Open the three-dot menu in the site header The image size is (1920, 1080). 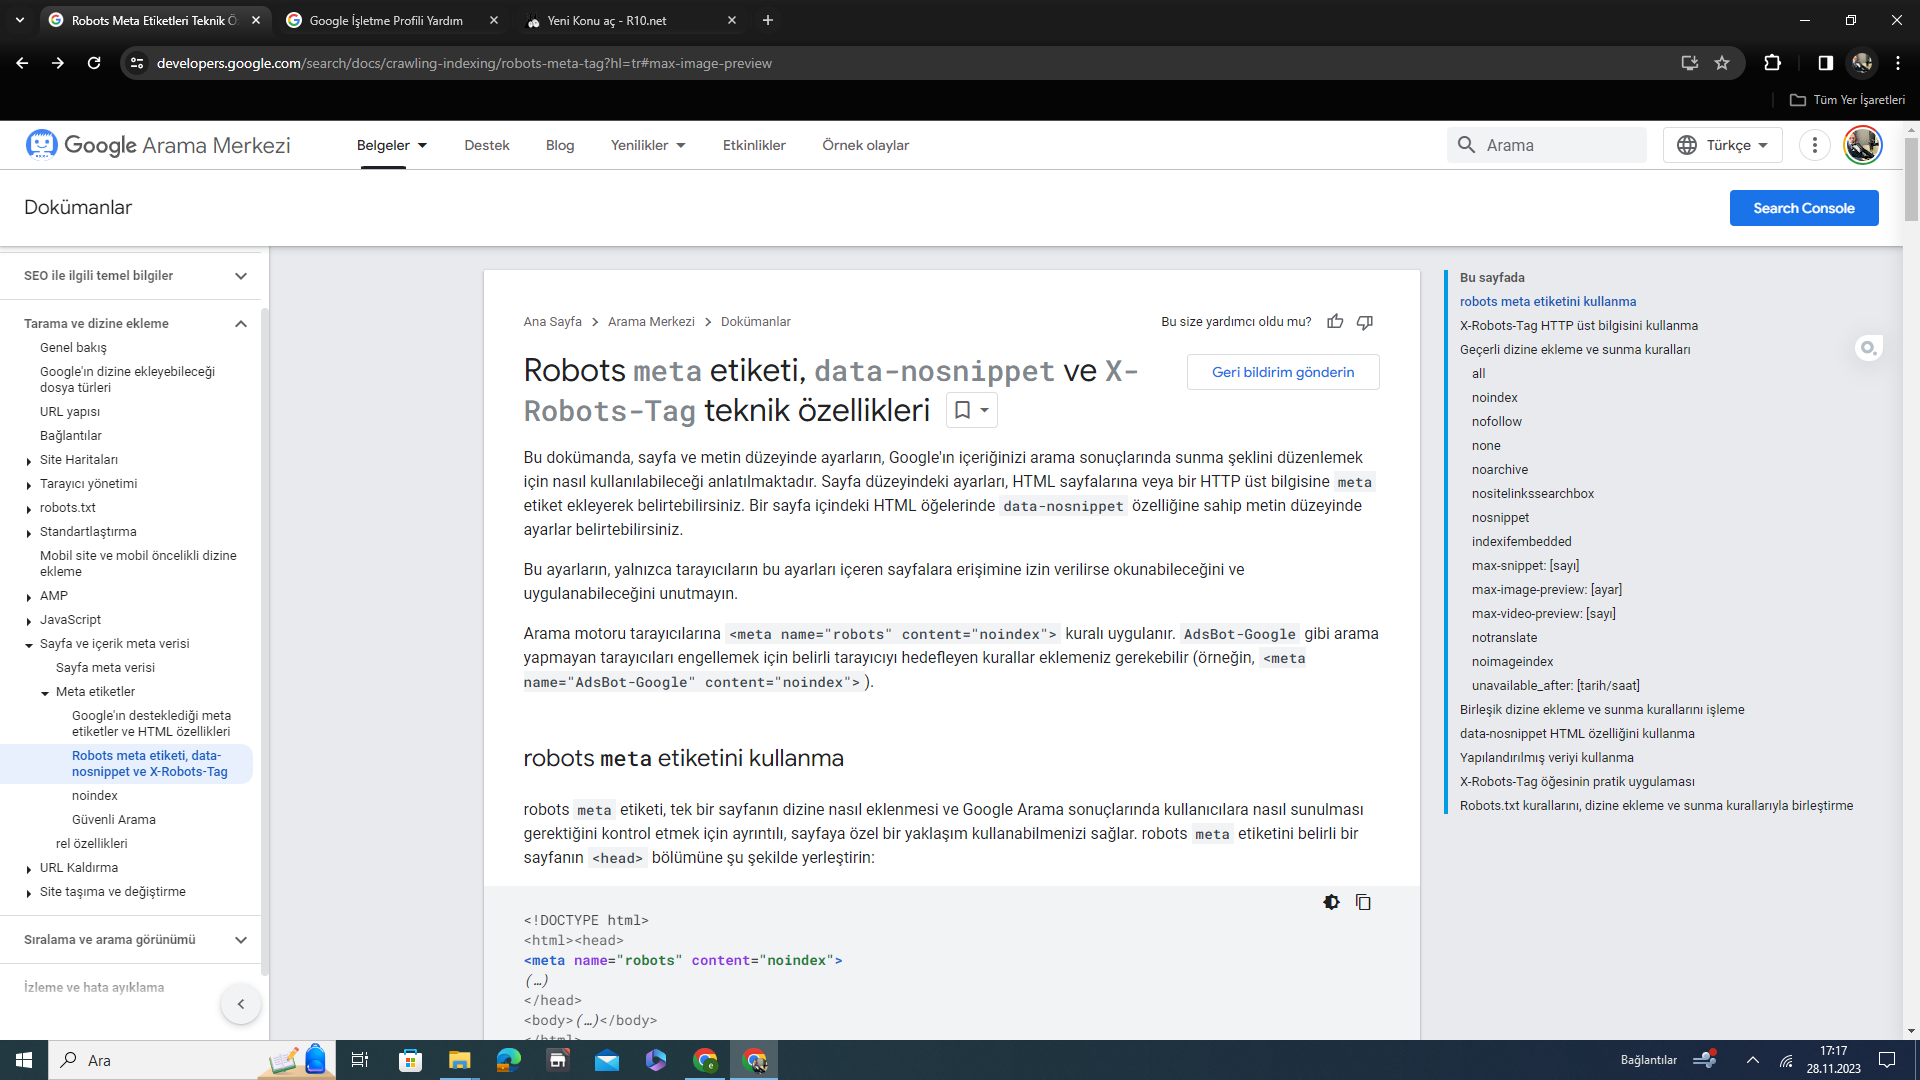(1815, 145)
